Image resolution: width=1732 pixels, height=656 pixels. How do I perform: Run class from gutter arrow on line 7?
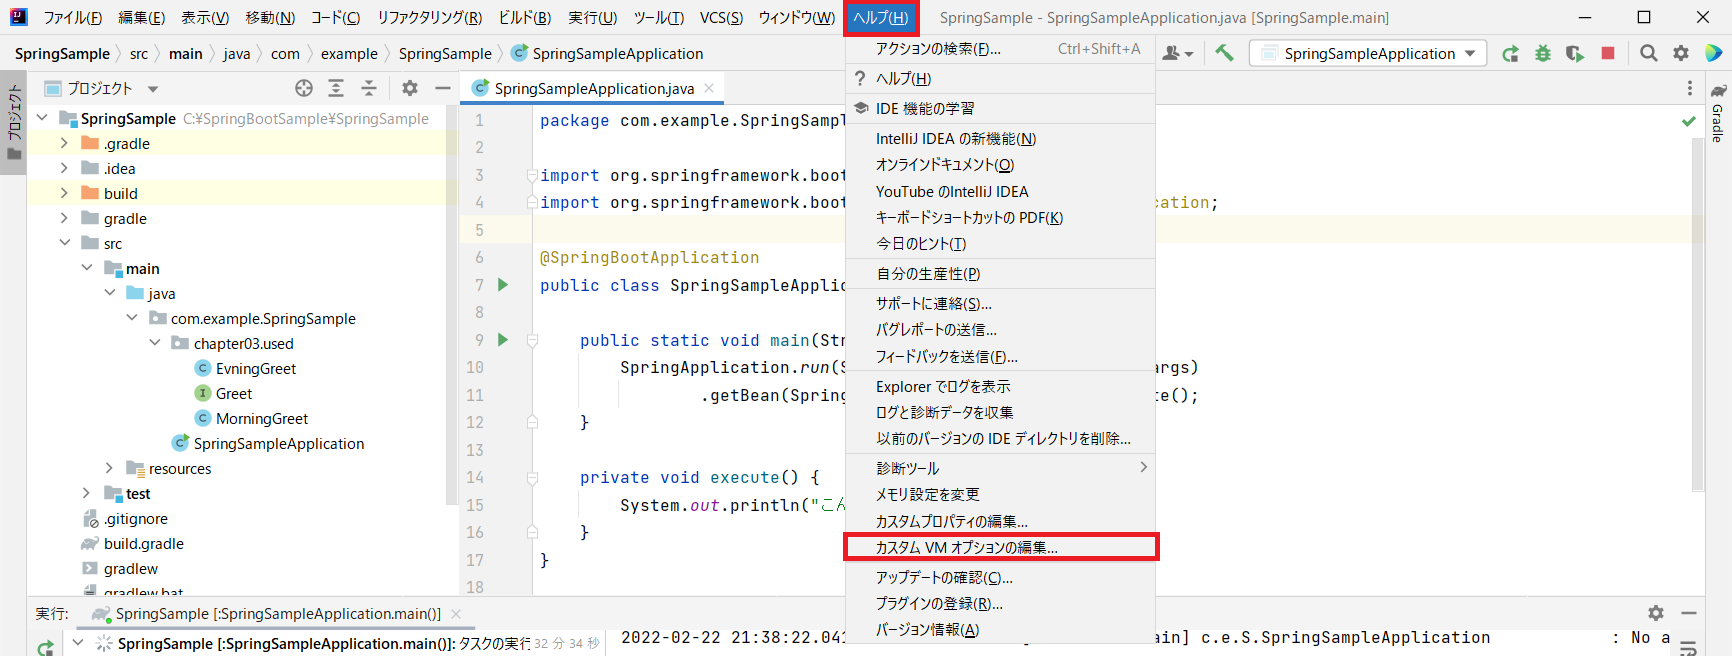[503, 285]
